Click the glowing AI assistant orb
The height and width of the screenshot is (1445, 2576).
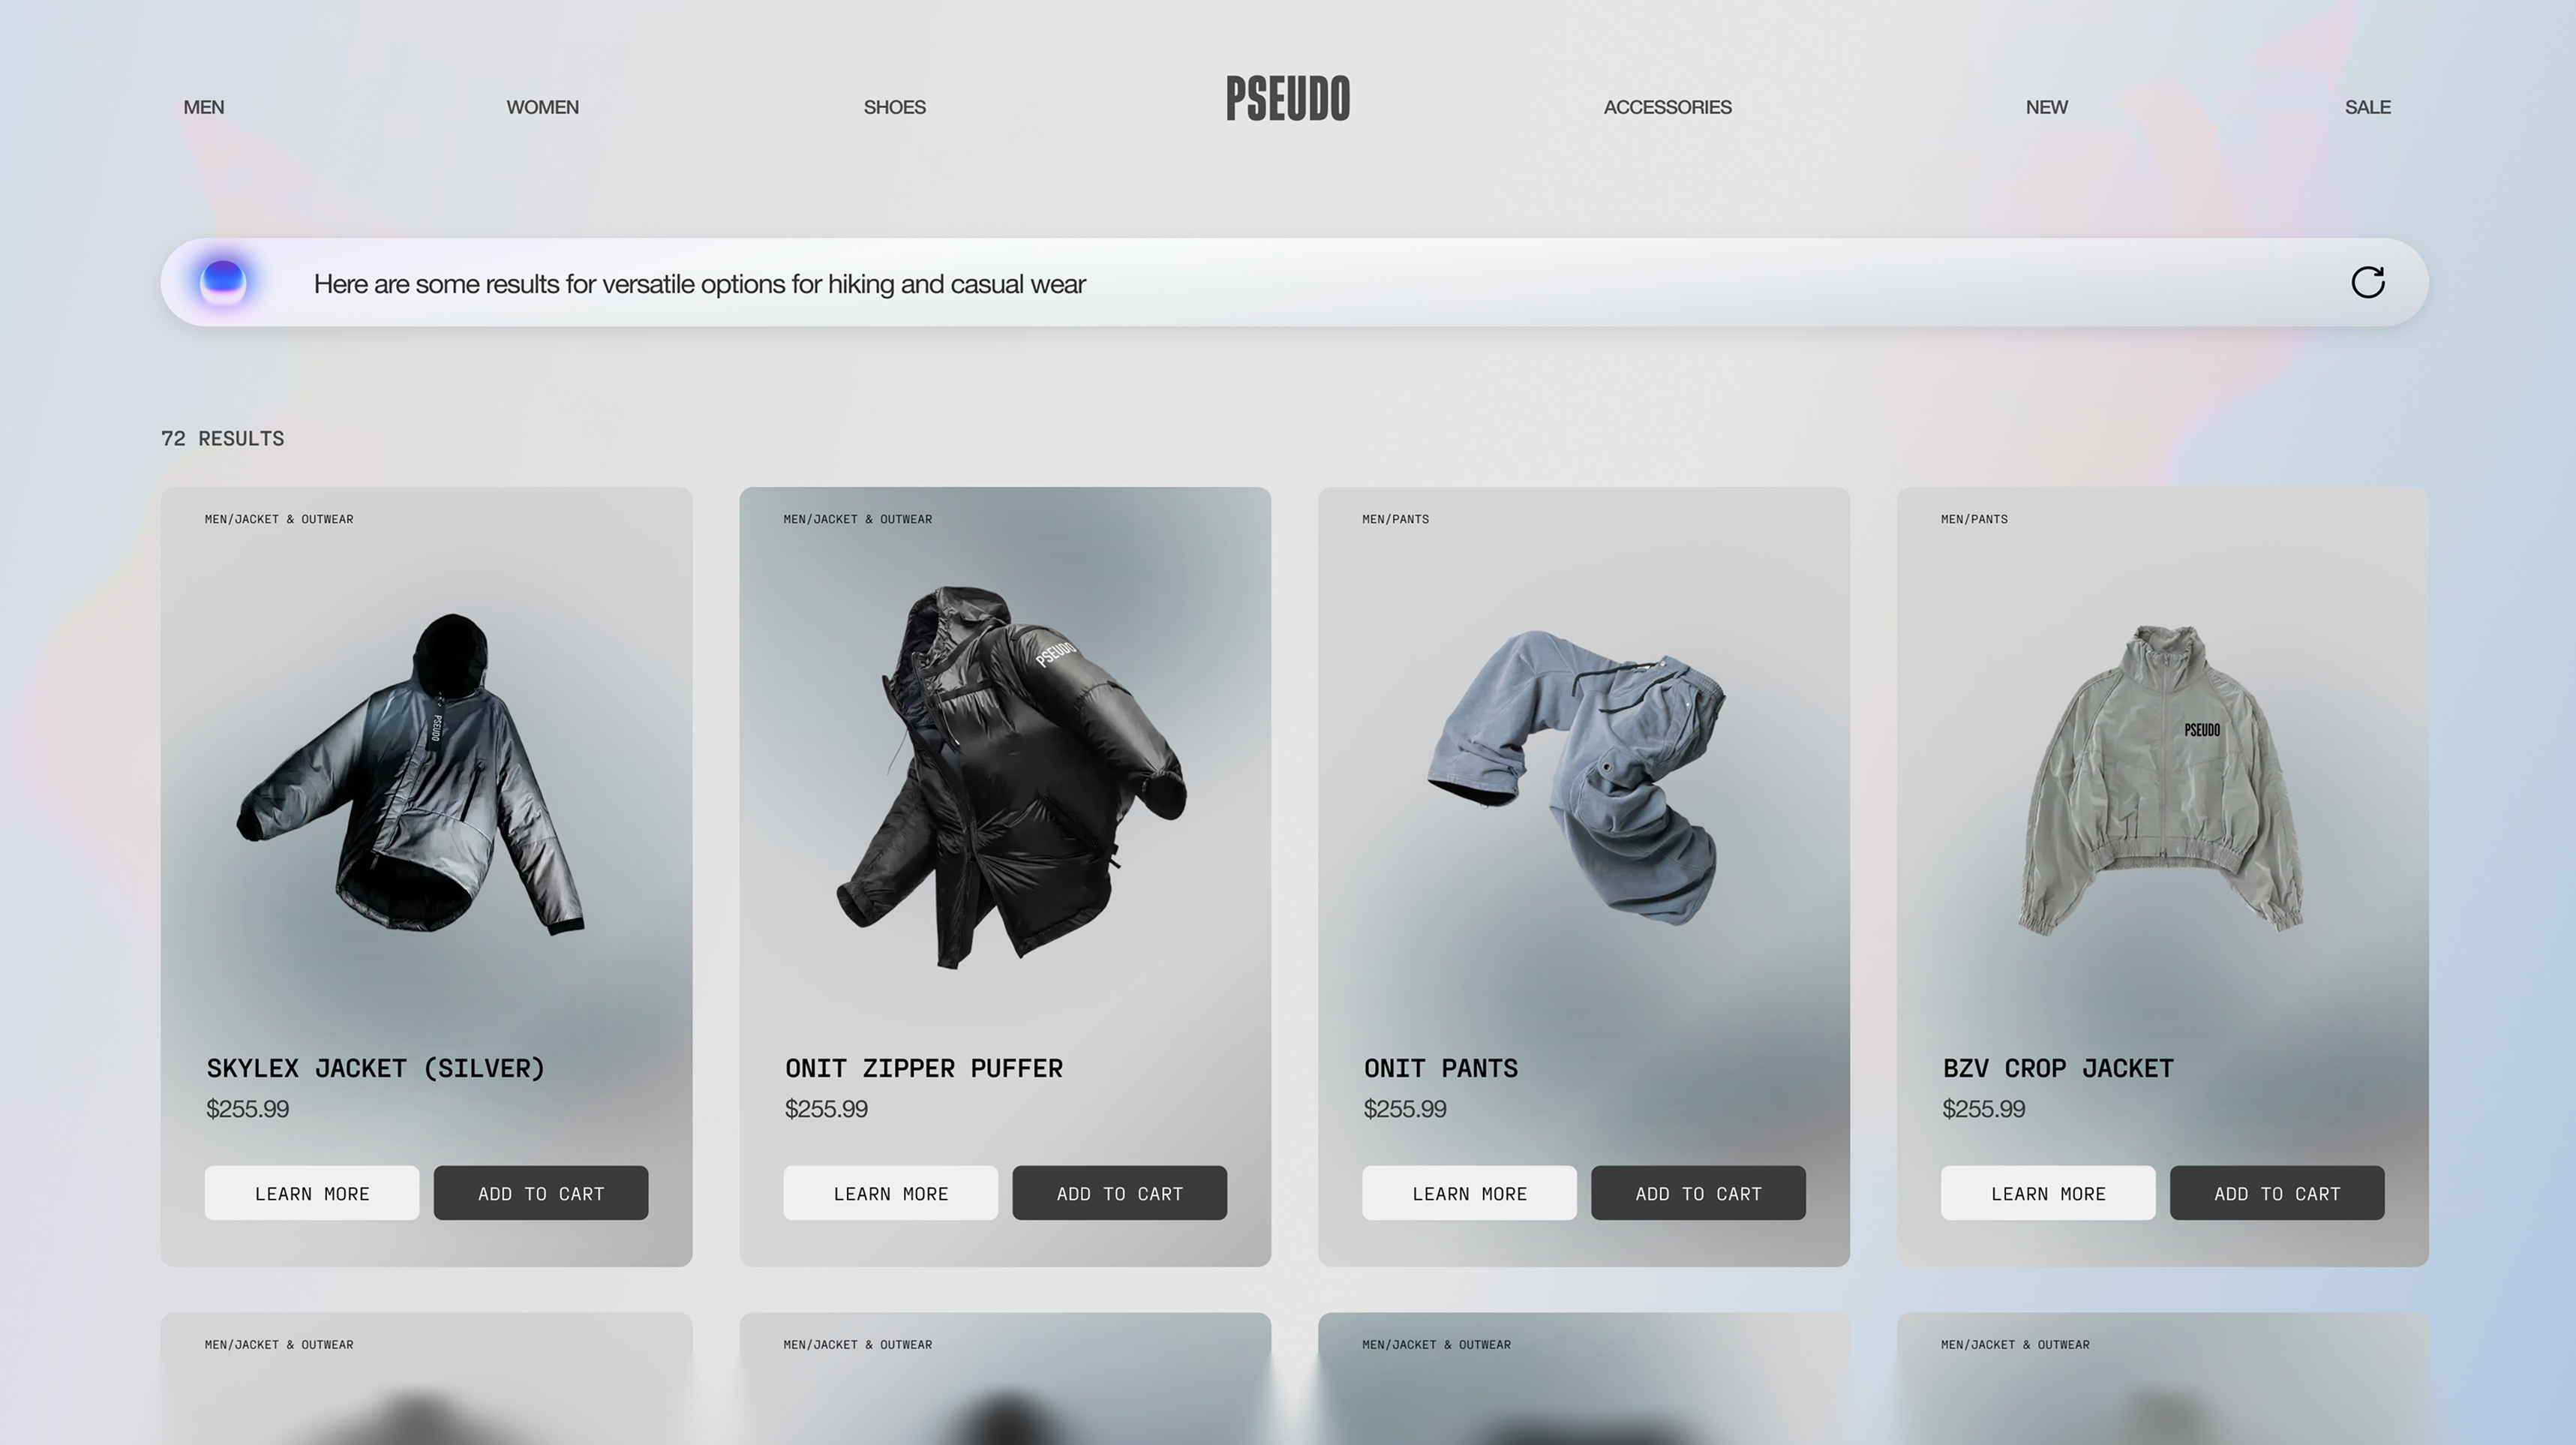(x=223, y=282)
